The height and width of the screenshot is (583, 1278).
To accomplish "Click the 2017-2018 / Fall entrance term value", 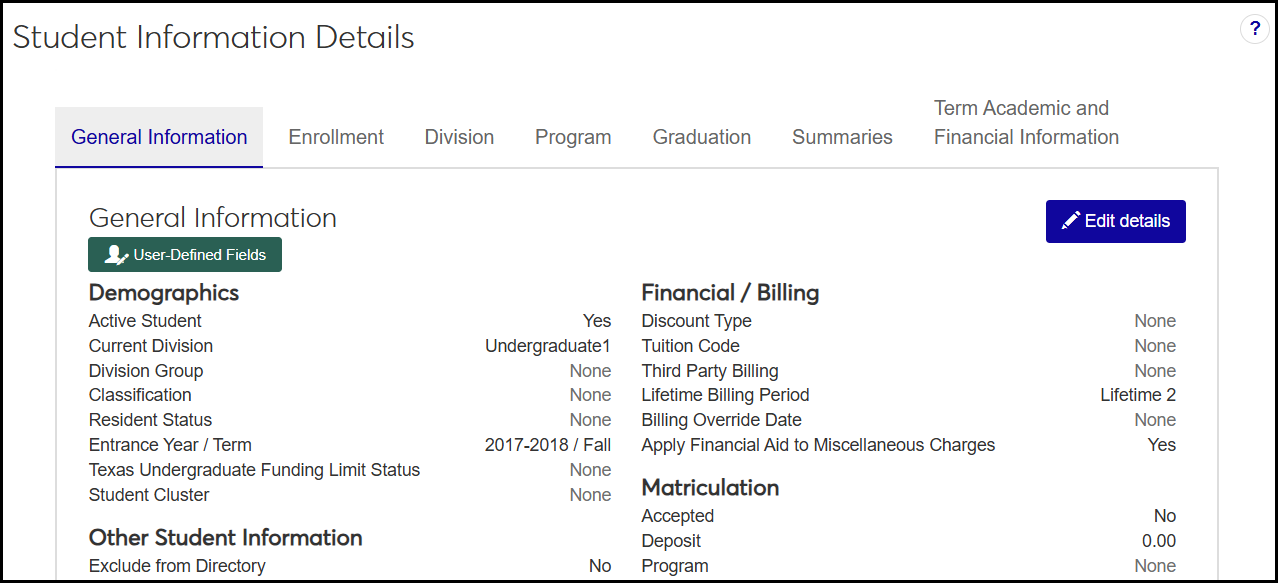I will [x=547, y=445].
